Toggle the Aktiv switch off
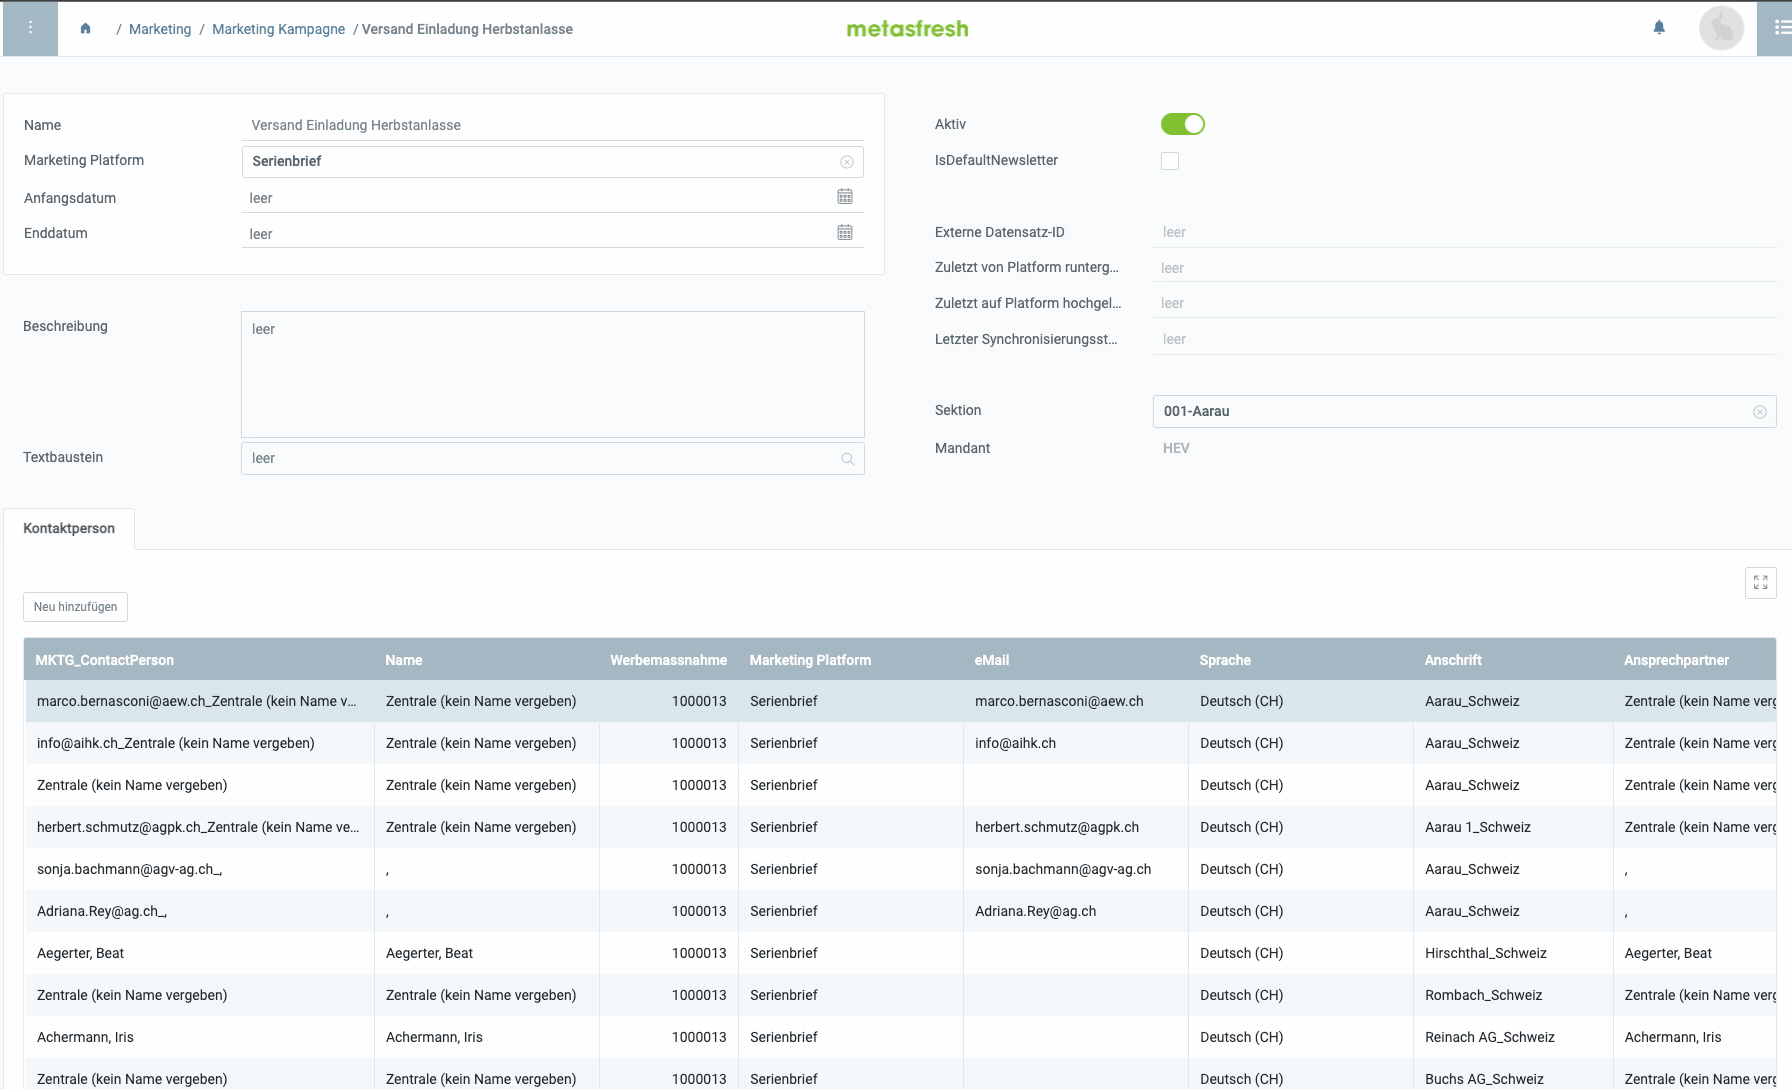 (x=1182, y=124)
